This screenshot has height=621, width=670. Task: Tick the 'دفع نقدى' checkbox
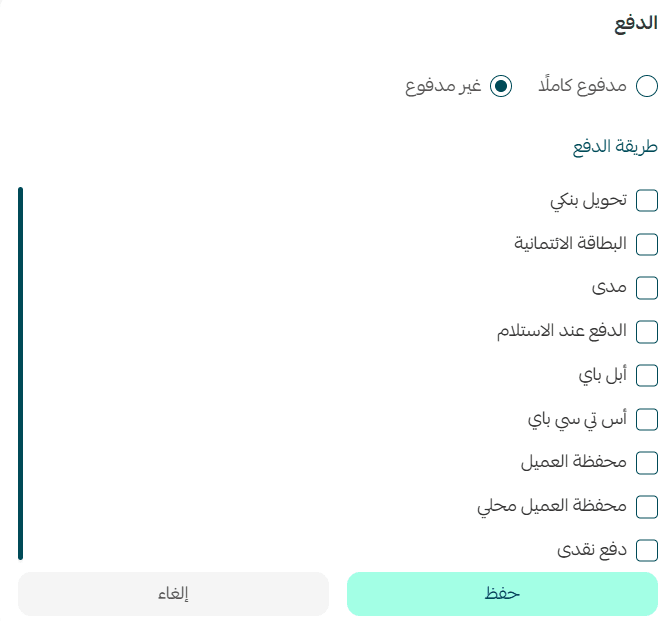[x=647, y=549]
